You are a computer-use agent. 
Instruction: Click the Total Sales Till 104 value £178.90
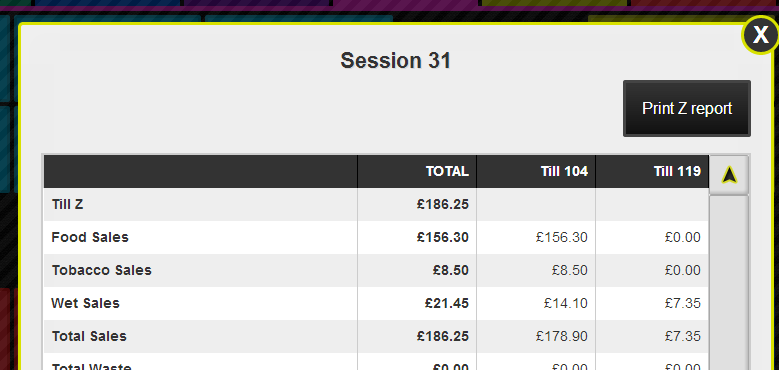tap(561, 336)
